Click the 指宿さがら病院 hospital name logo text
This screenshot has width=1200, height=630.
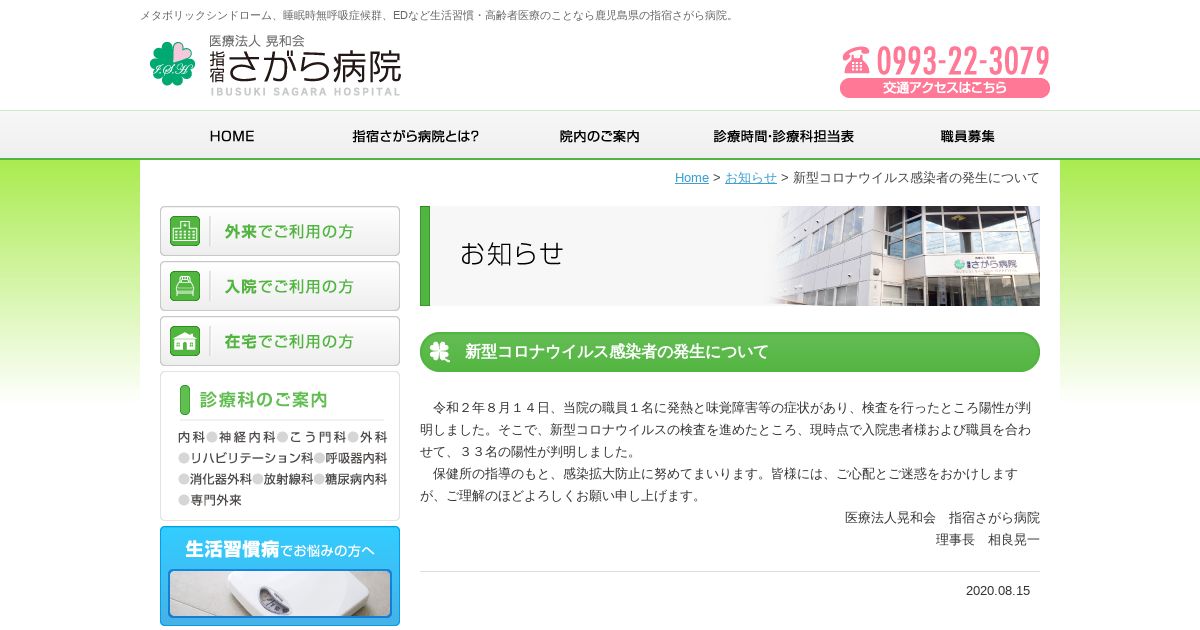[x=305, y=66]
